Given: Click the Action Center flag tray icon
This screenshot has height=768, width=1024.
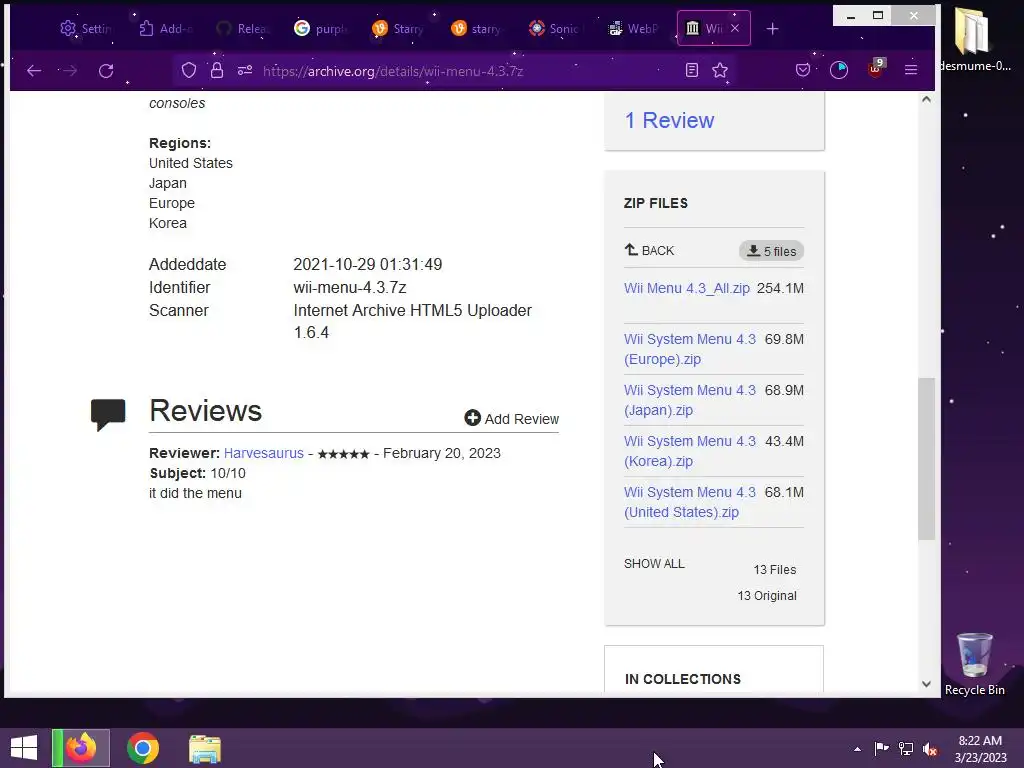Looking at the screenshot, I should (881, 748).
